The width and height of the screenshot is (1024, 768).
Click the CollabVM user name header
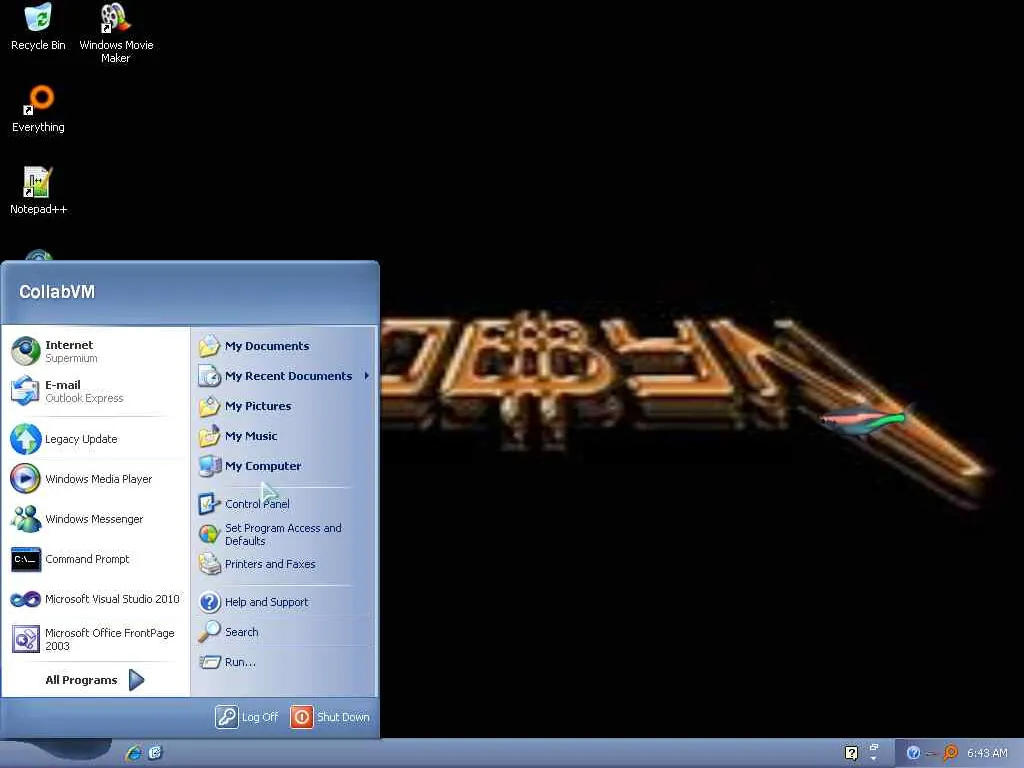click(57, 292)
